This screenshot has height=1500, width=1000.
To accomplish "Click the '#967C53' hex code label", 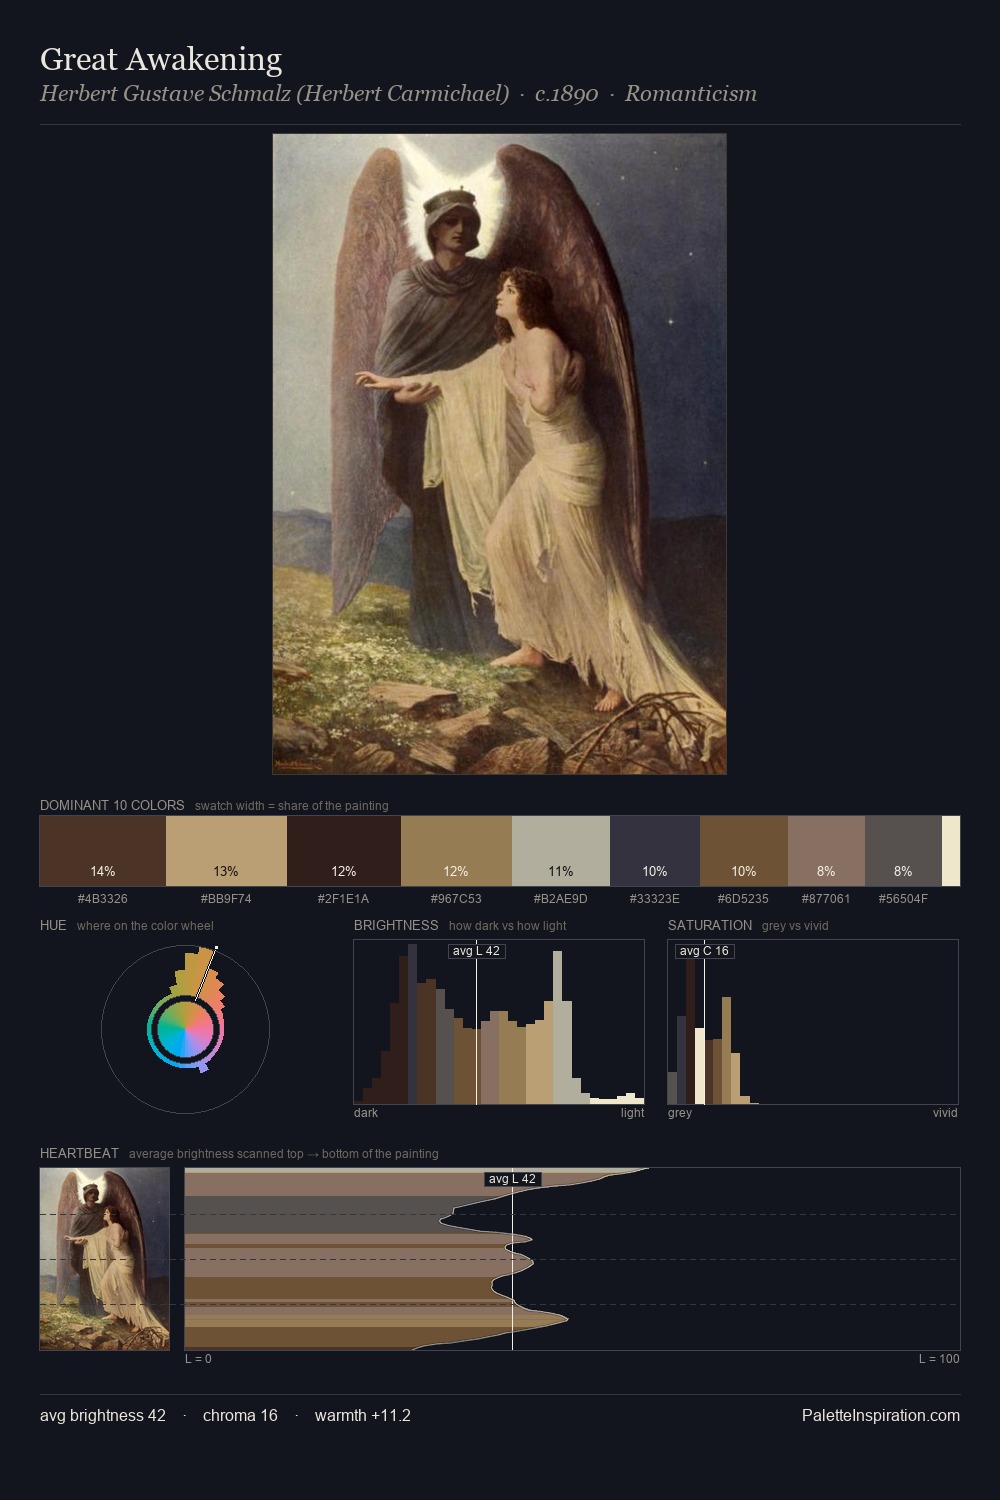I will click(456, 899).
